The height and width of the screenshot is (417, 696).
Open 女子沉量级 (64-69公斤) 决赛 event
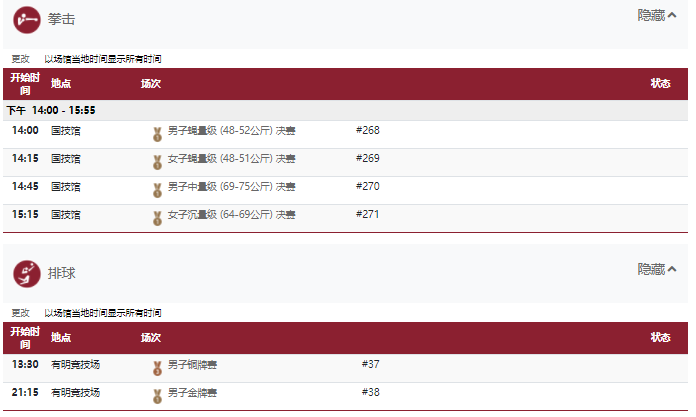click(231, 214)
